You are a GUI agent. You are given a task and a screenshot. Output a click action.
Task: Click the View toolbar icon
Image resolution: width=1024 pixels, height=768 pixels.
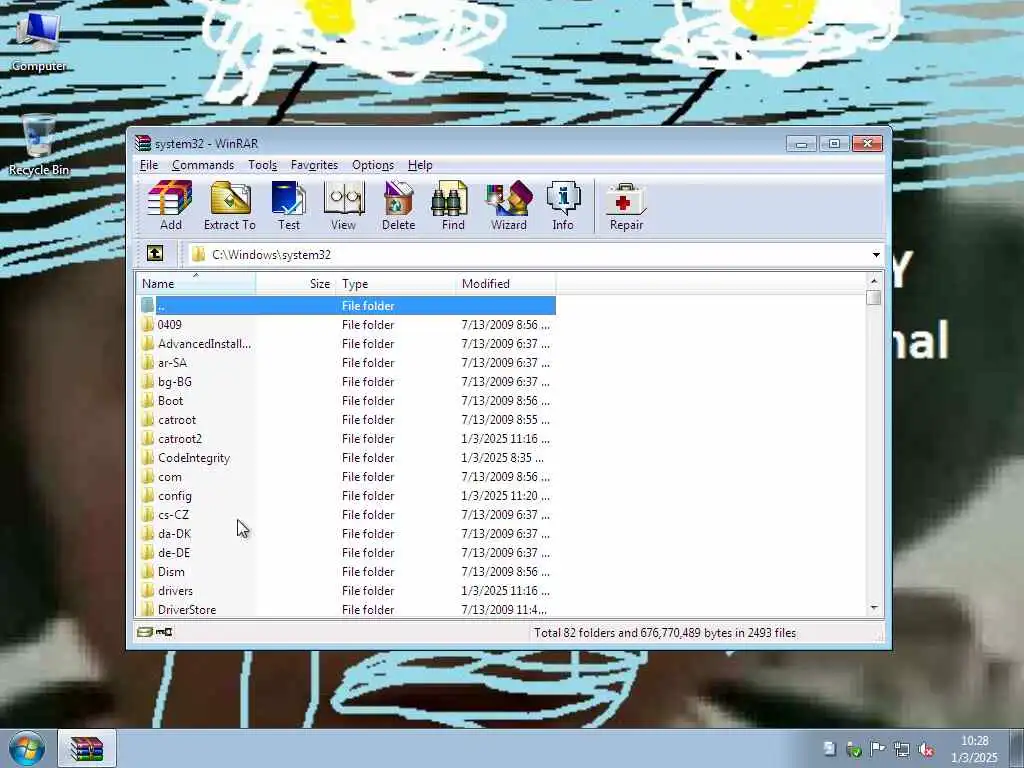click(344, 206)
